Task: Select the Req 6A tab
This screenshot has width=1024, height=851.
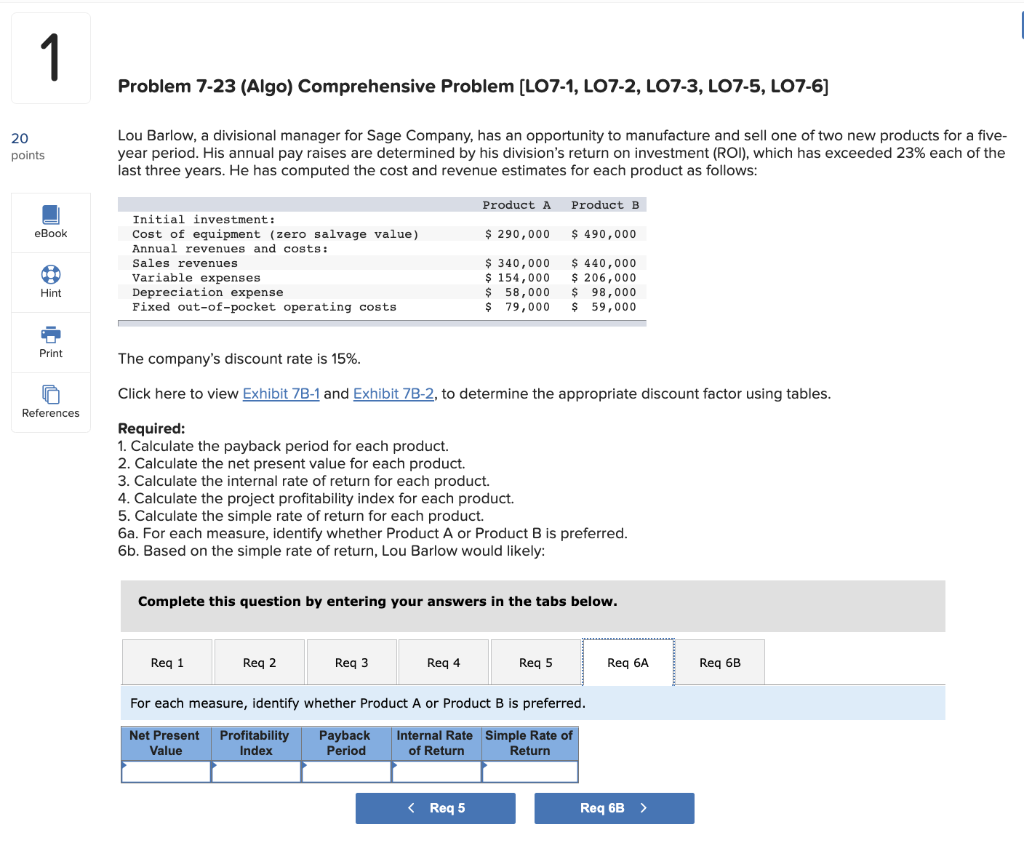Action: coord(628,662)
